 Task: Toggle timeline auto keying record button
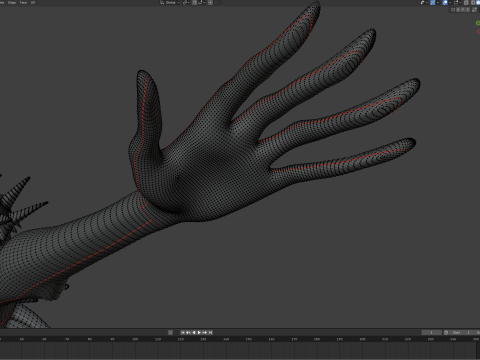(x=170, y=332)
